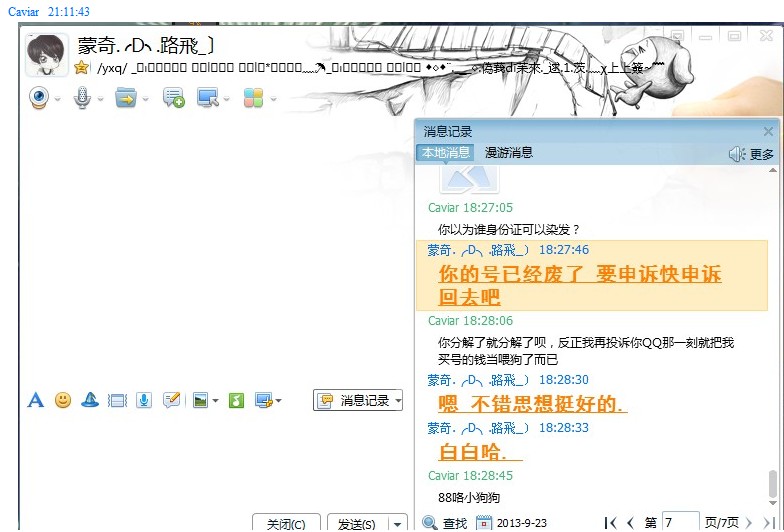Expand the microphone options arrow
Image resolution: width=784 pixels, height=532 pixels.
pos(100,99)
